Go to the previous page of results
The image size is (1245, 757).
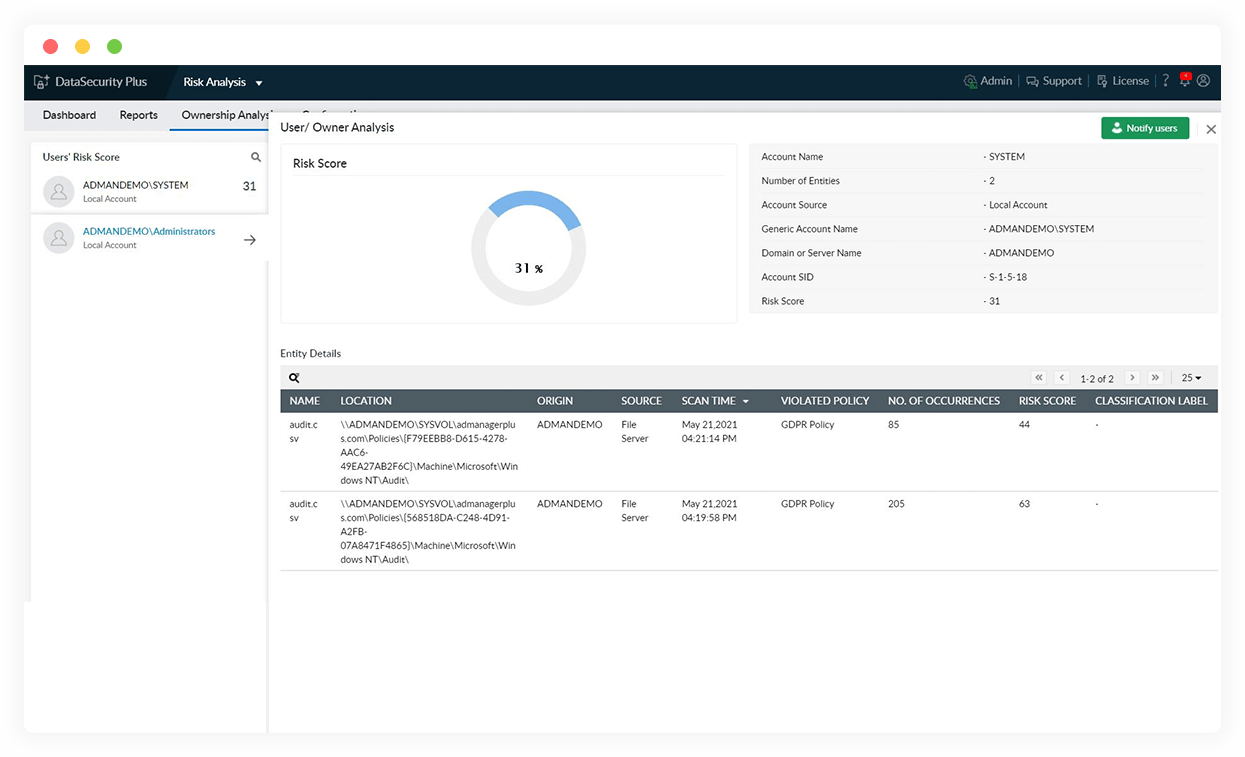(1062, 378)
